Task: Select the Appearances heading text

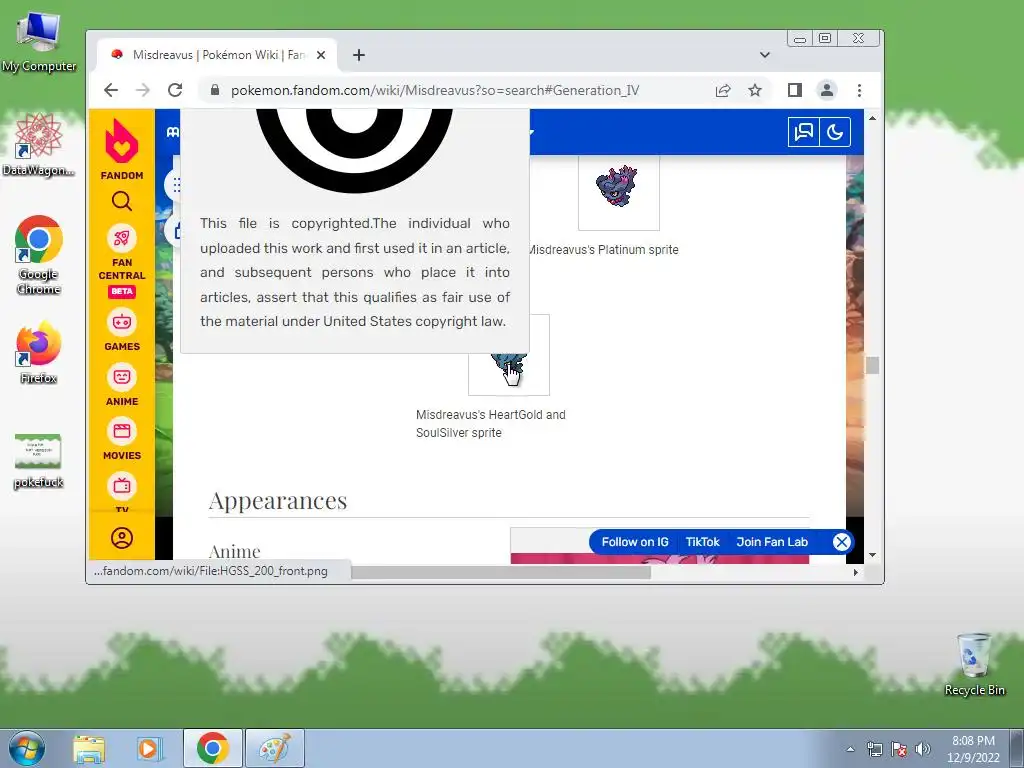Action: [x=278, y=501]
